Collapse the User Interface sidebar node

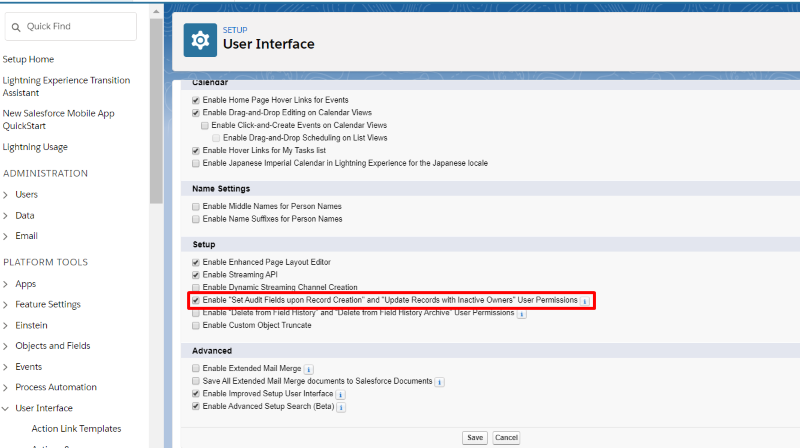[x=7, y=408]
